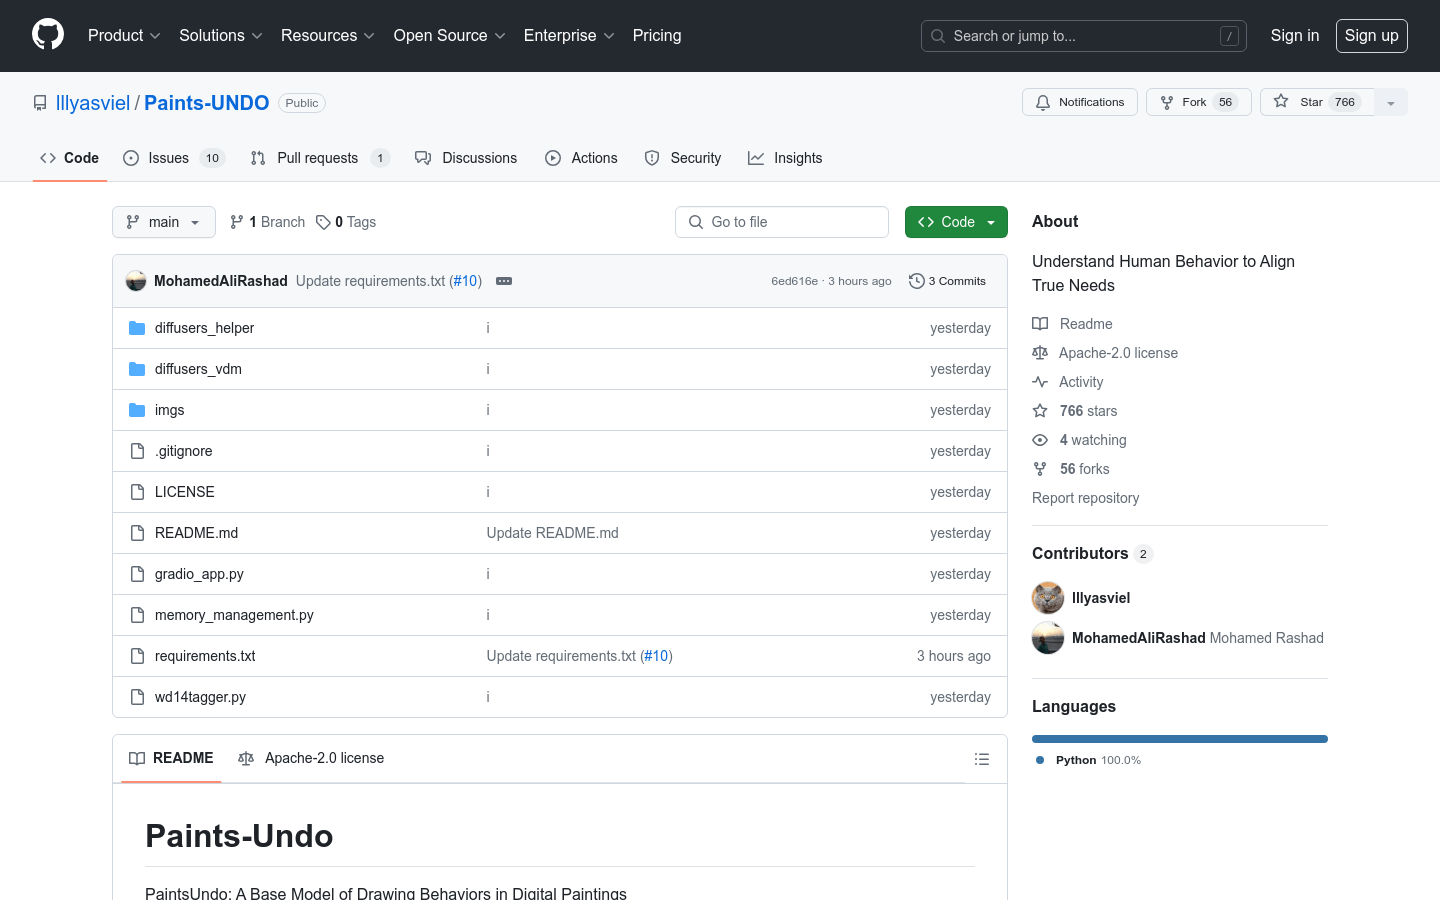
Task: Open the diffusers_helper folder
Action: pyautogui.click(x=204, y=328)
